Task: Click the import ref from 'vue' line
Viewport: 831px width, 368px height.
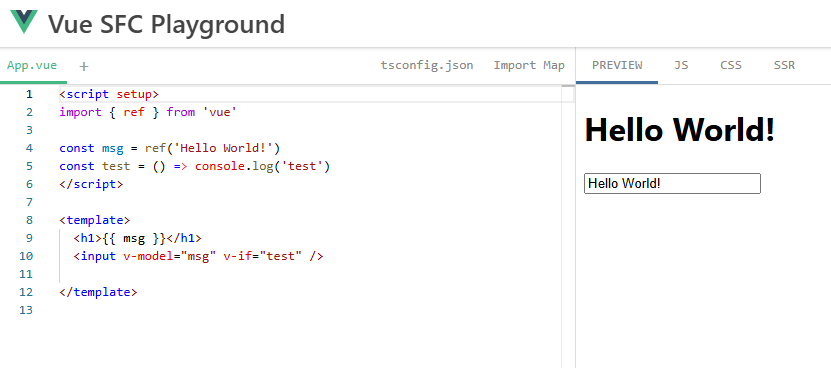Action: [x=148, y=112]
